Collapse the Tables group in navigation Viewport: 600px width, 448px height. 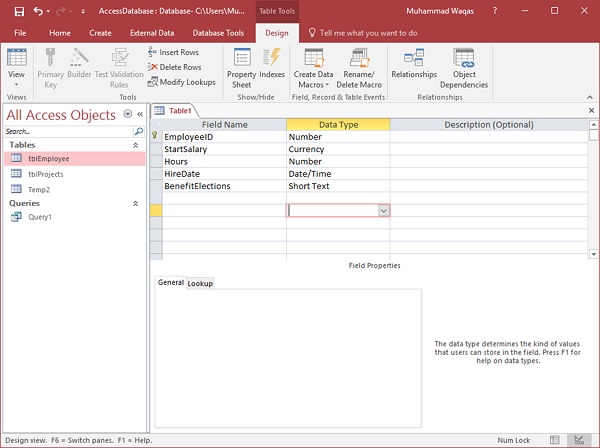(x=136, y=145)
